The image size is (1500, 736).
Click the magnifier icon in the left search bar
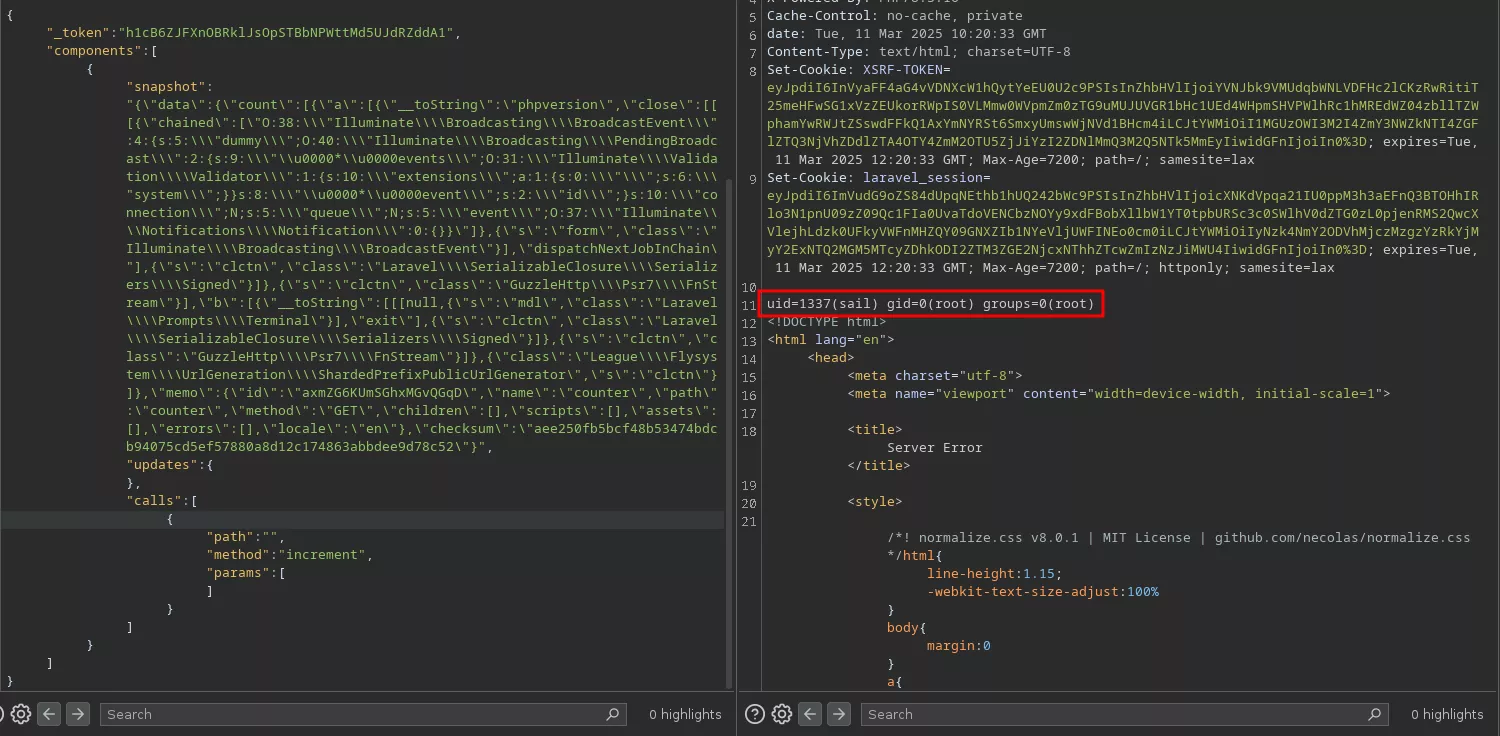(x=612, y=714)
